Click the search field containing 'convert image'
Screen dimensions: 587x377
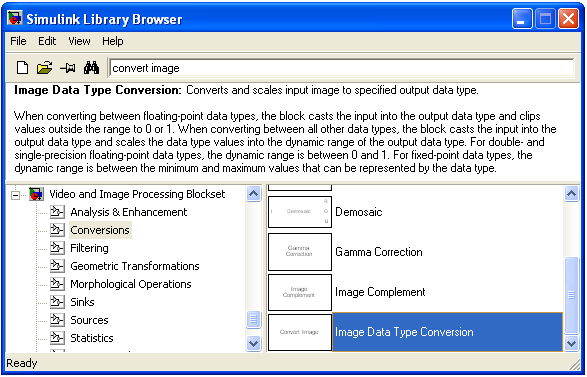point(342,68)
